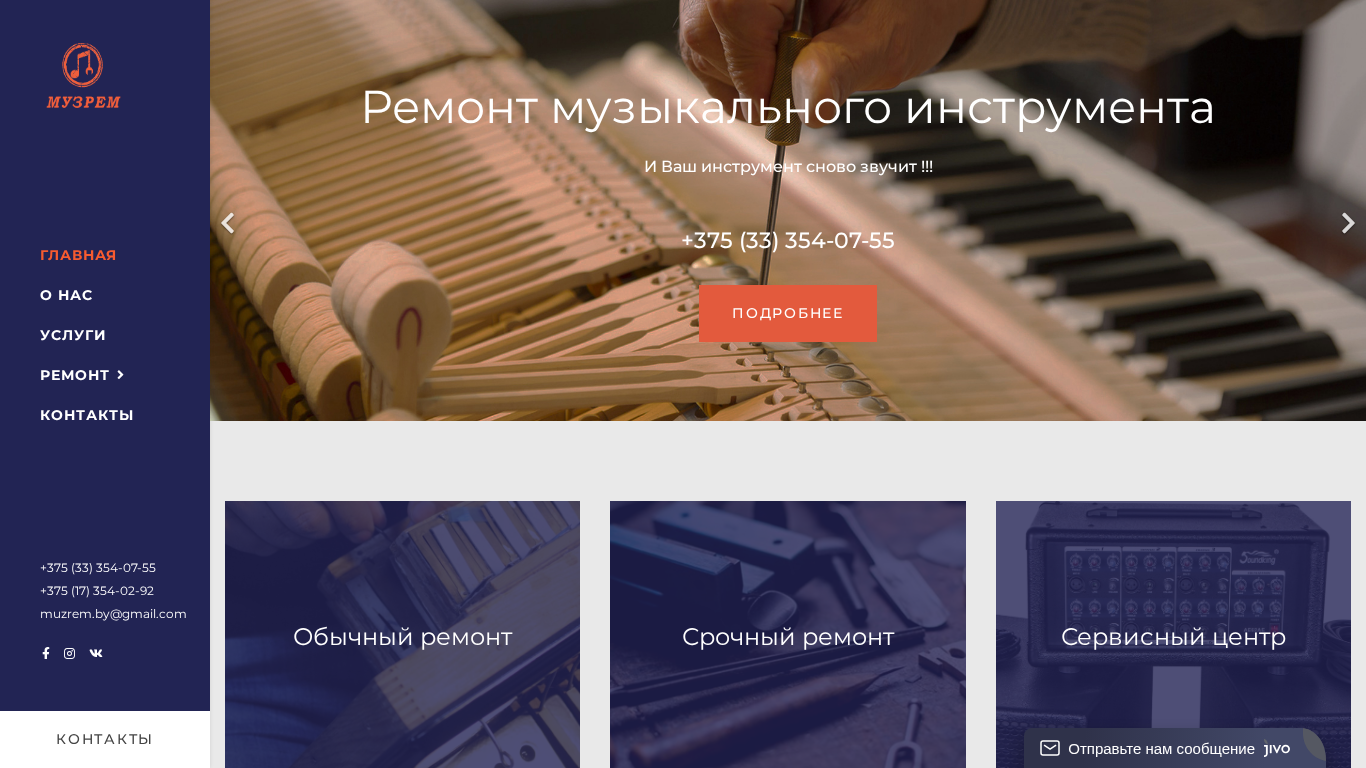This screenshot has width=1366, height=768.
Task: Open the О нас menu item
Action: (x=66, y=295)
